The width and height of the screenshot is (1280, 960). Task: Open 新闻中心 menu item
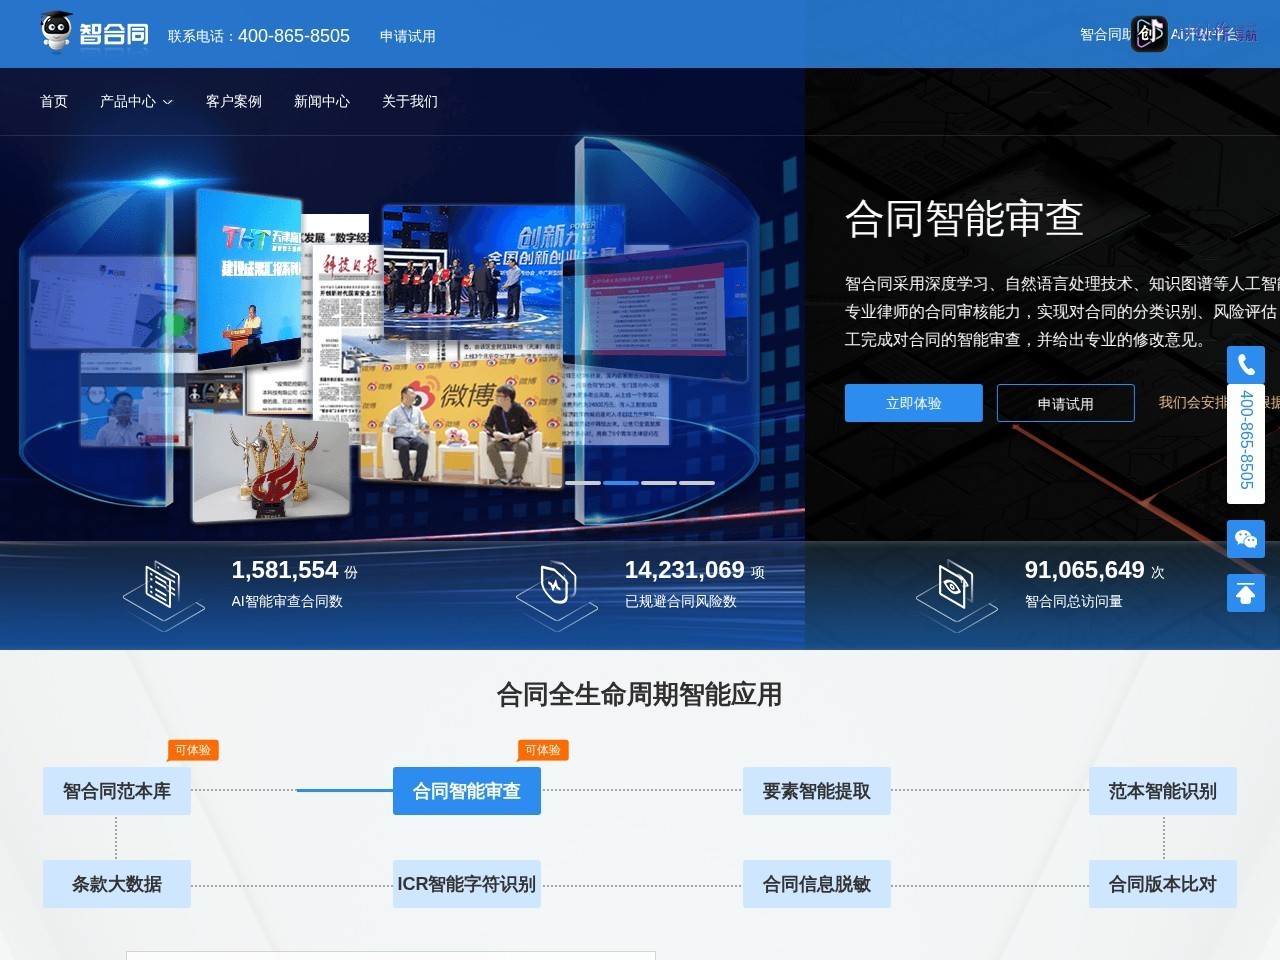322,101
